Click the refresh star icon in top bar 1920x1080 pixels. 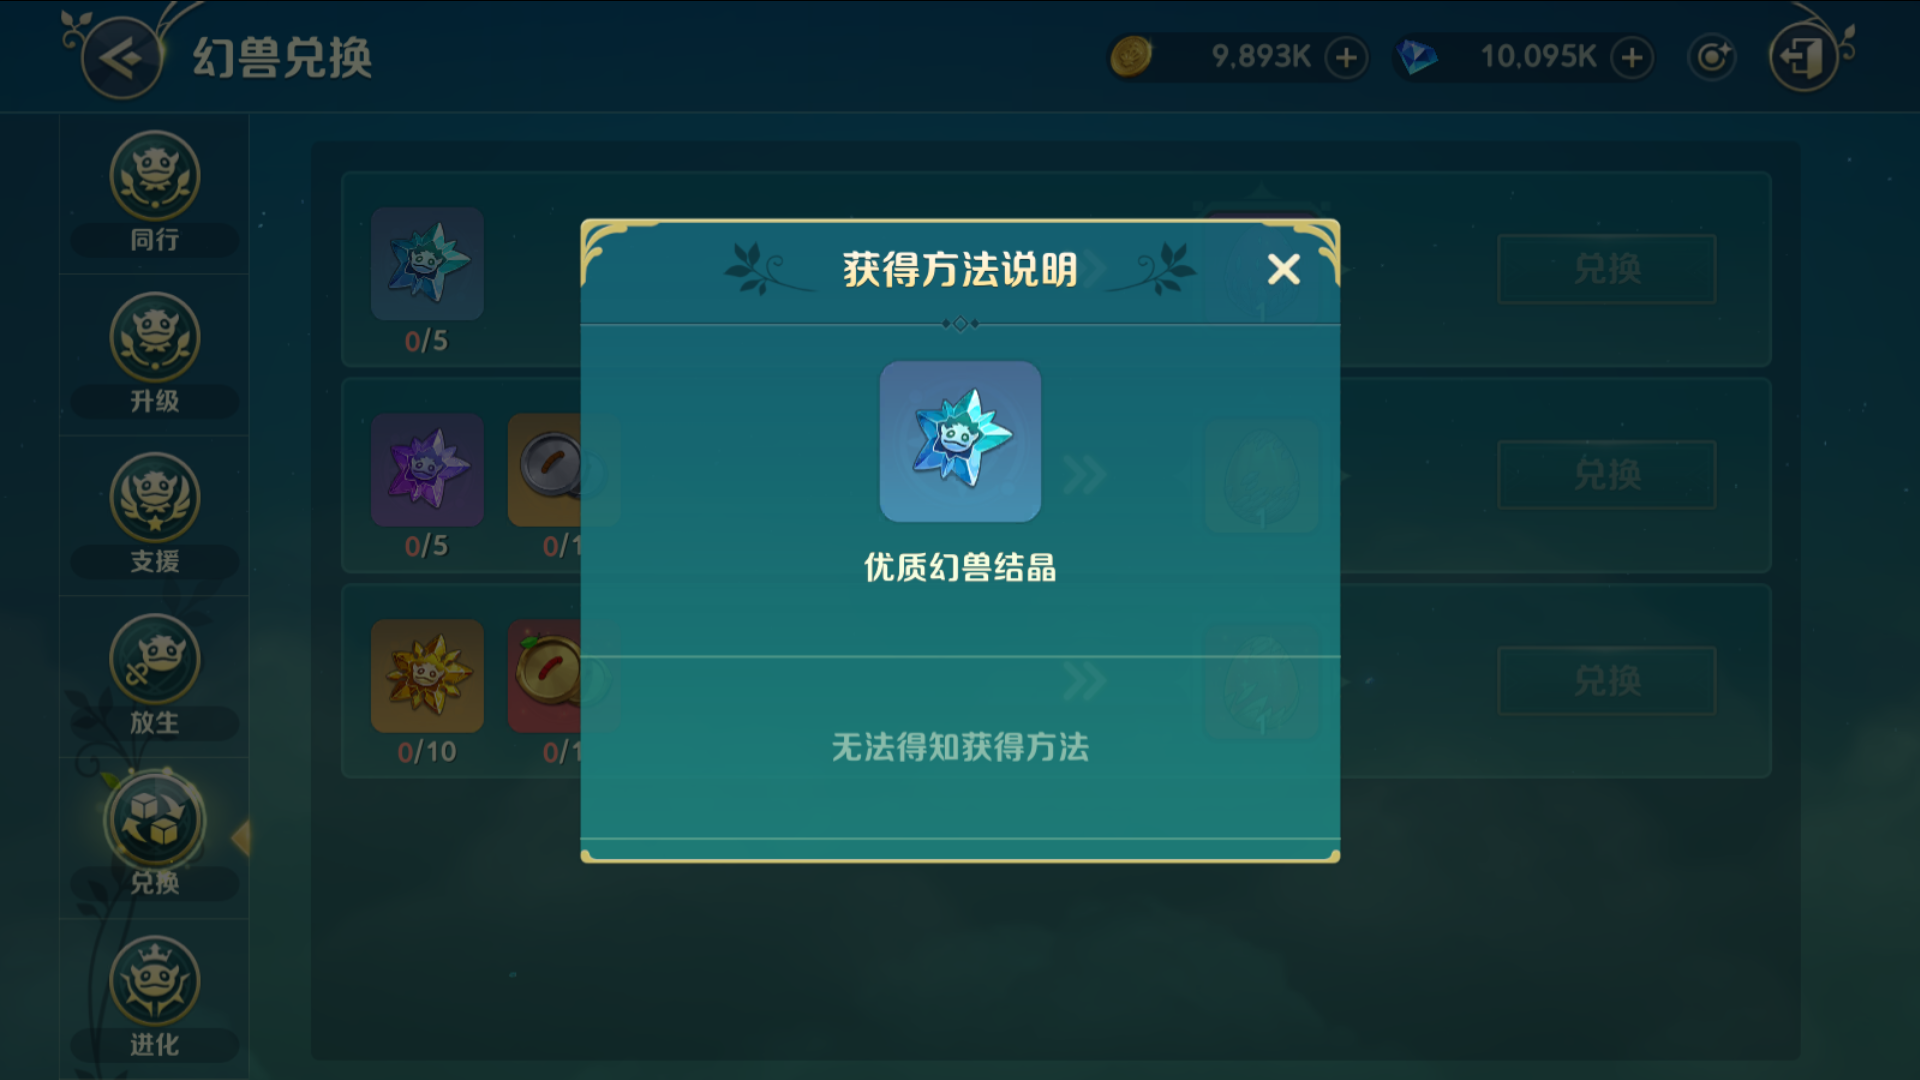pos(1712,57)
